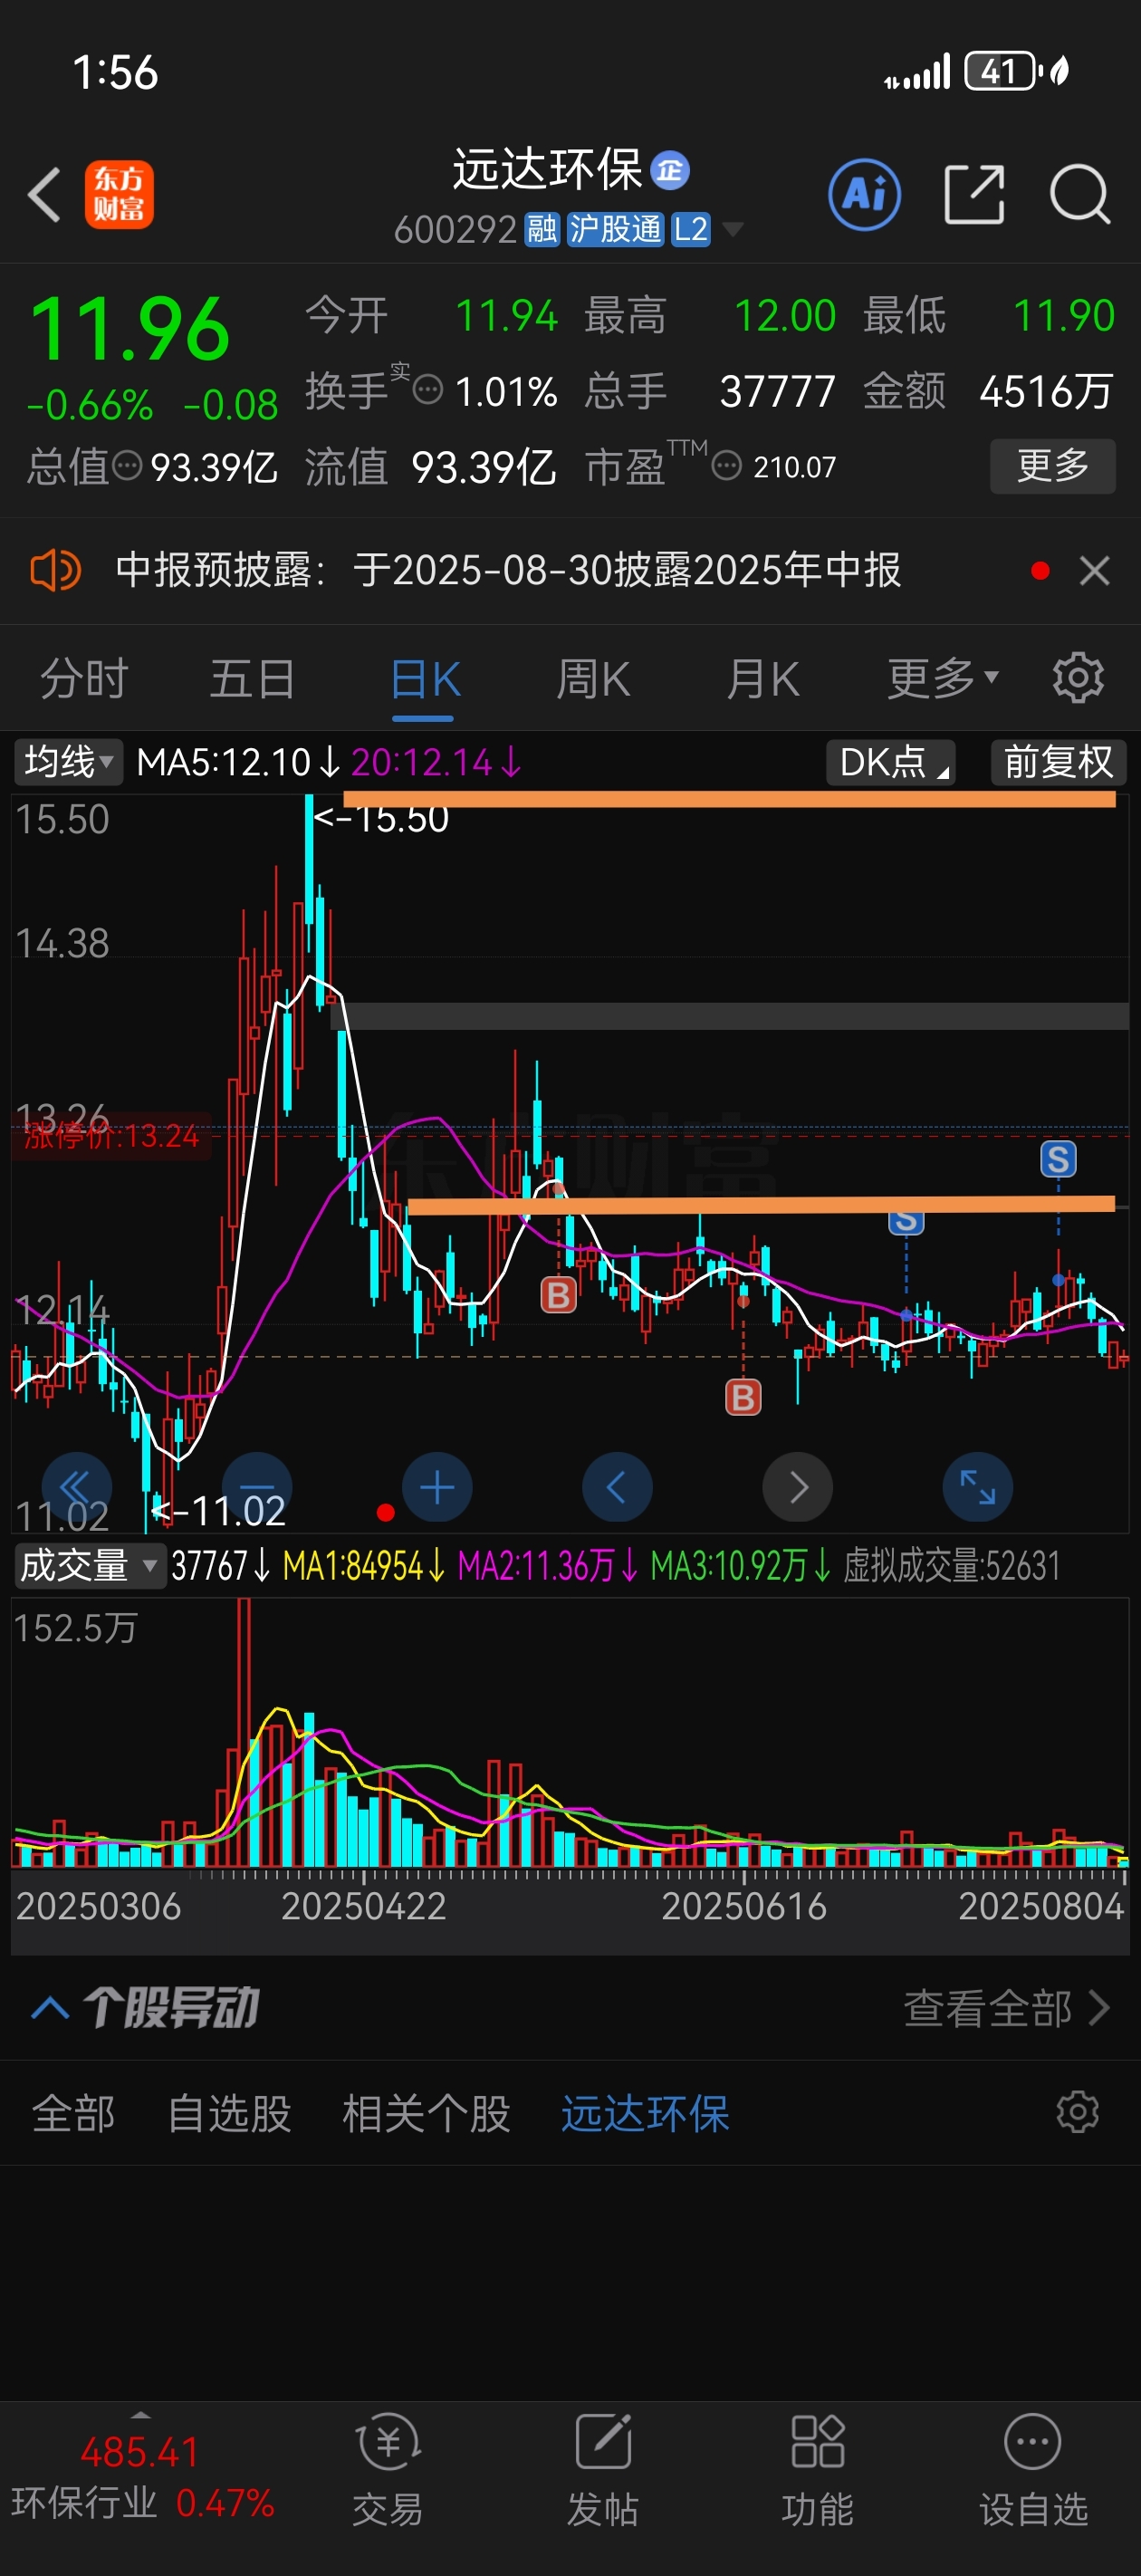Screen dimensions: 1141x2576
Task: Open 查看全部 link
Action: (1007, 2008)
